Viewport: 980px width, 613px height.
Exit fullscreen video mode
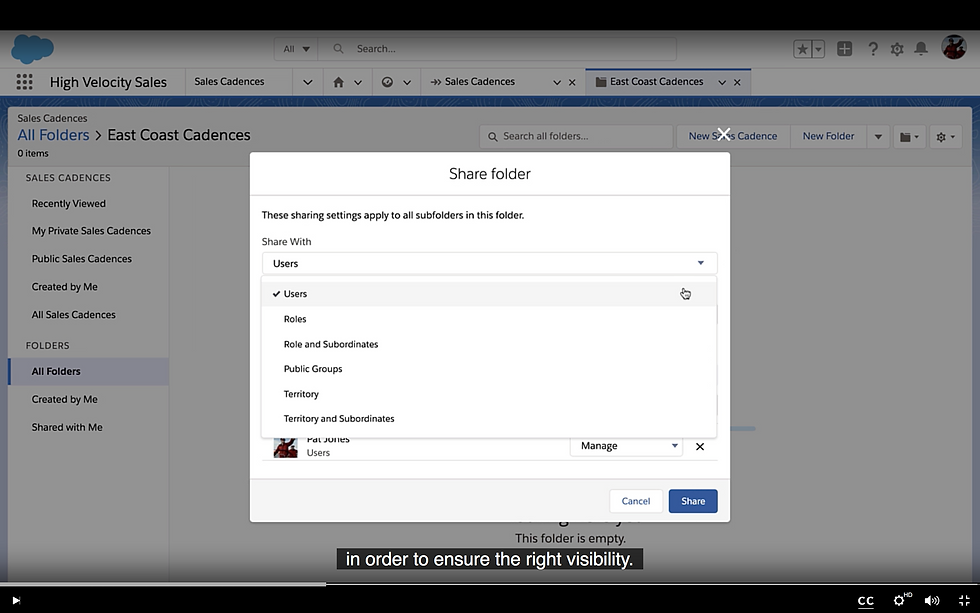tap(964, 601)
